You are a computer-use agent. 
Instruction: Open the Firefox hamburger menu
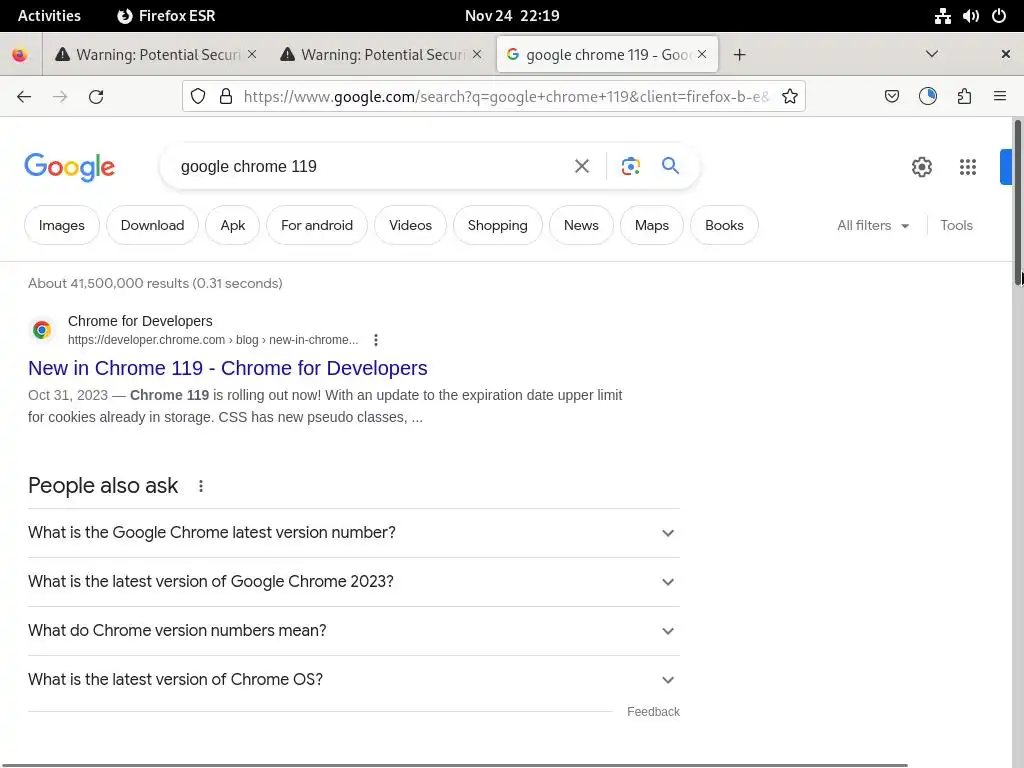[1000, 97]
